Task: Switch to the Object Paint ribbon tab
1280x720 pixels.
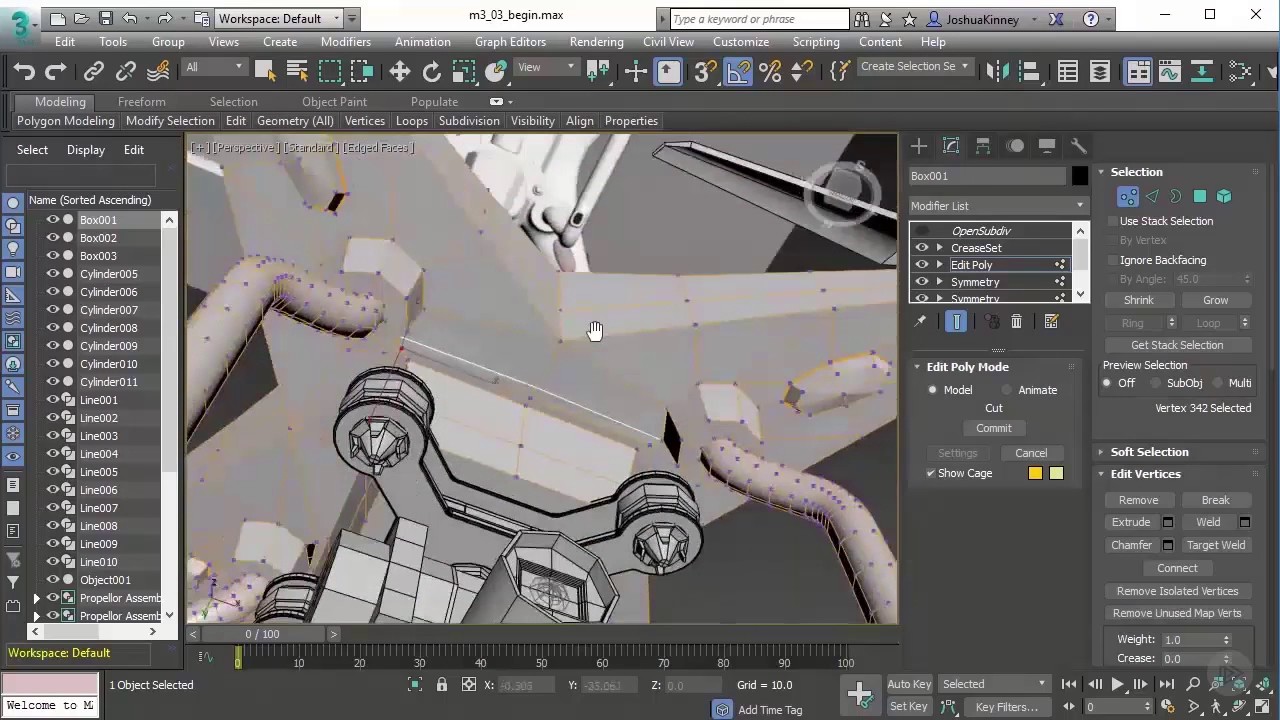Action: pos(334,102)
